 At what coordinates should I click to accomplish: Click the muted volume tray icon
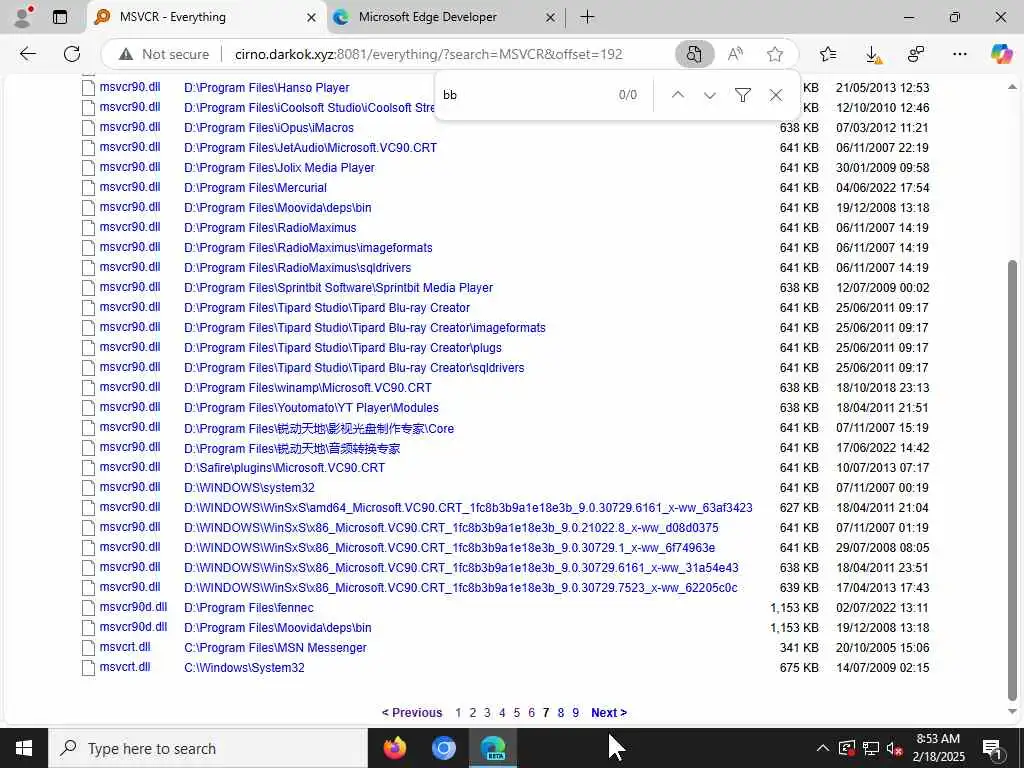894,748
